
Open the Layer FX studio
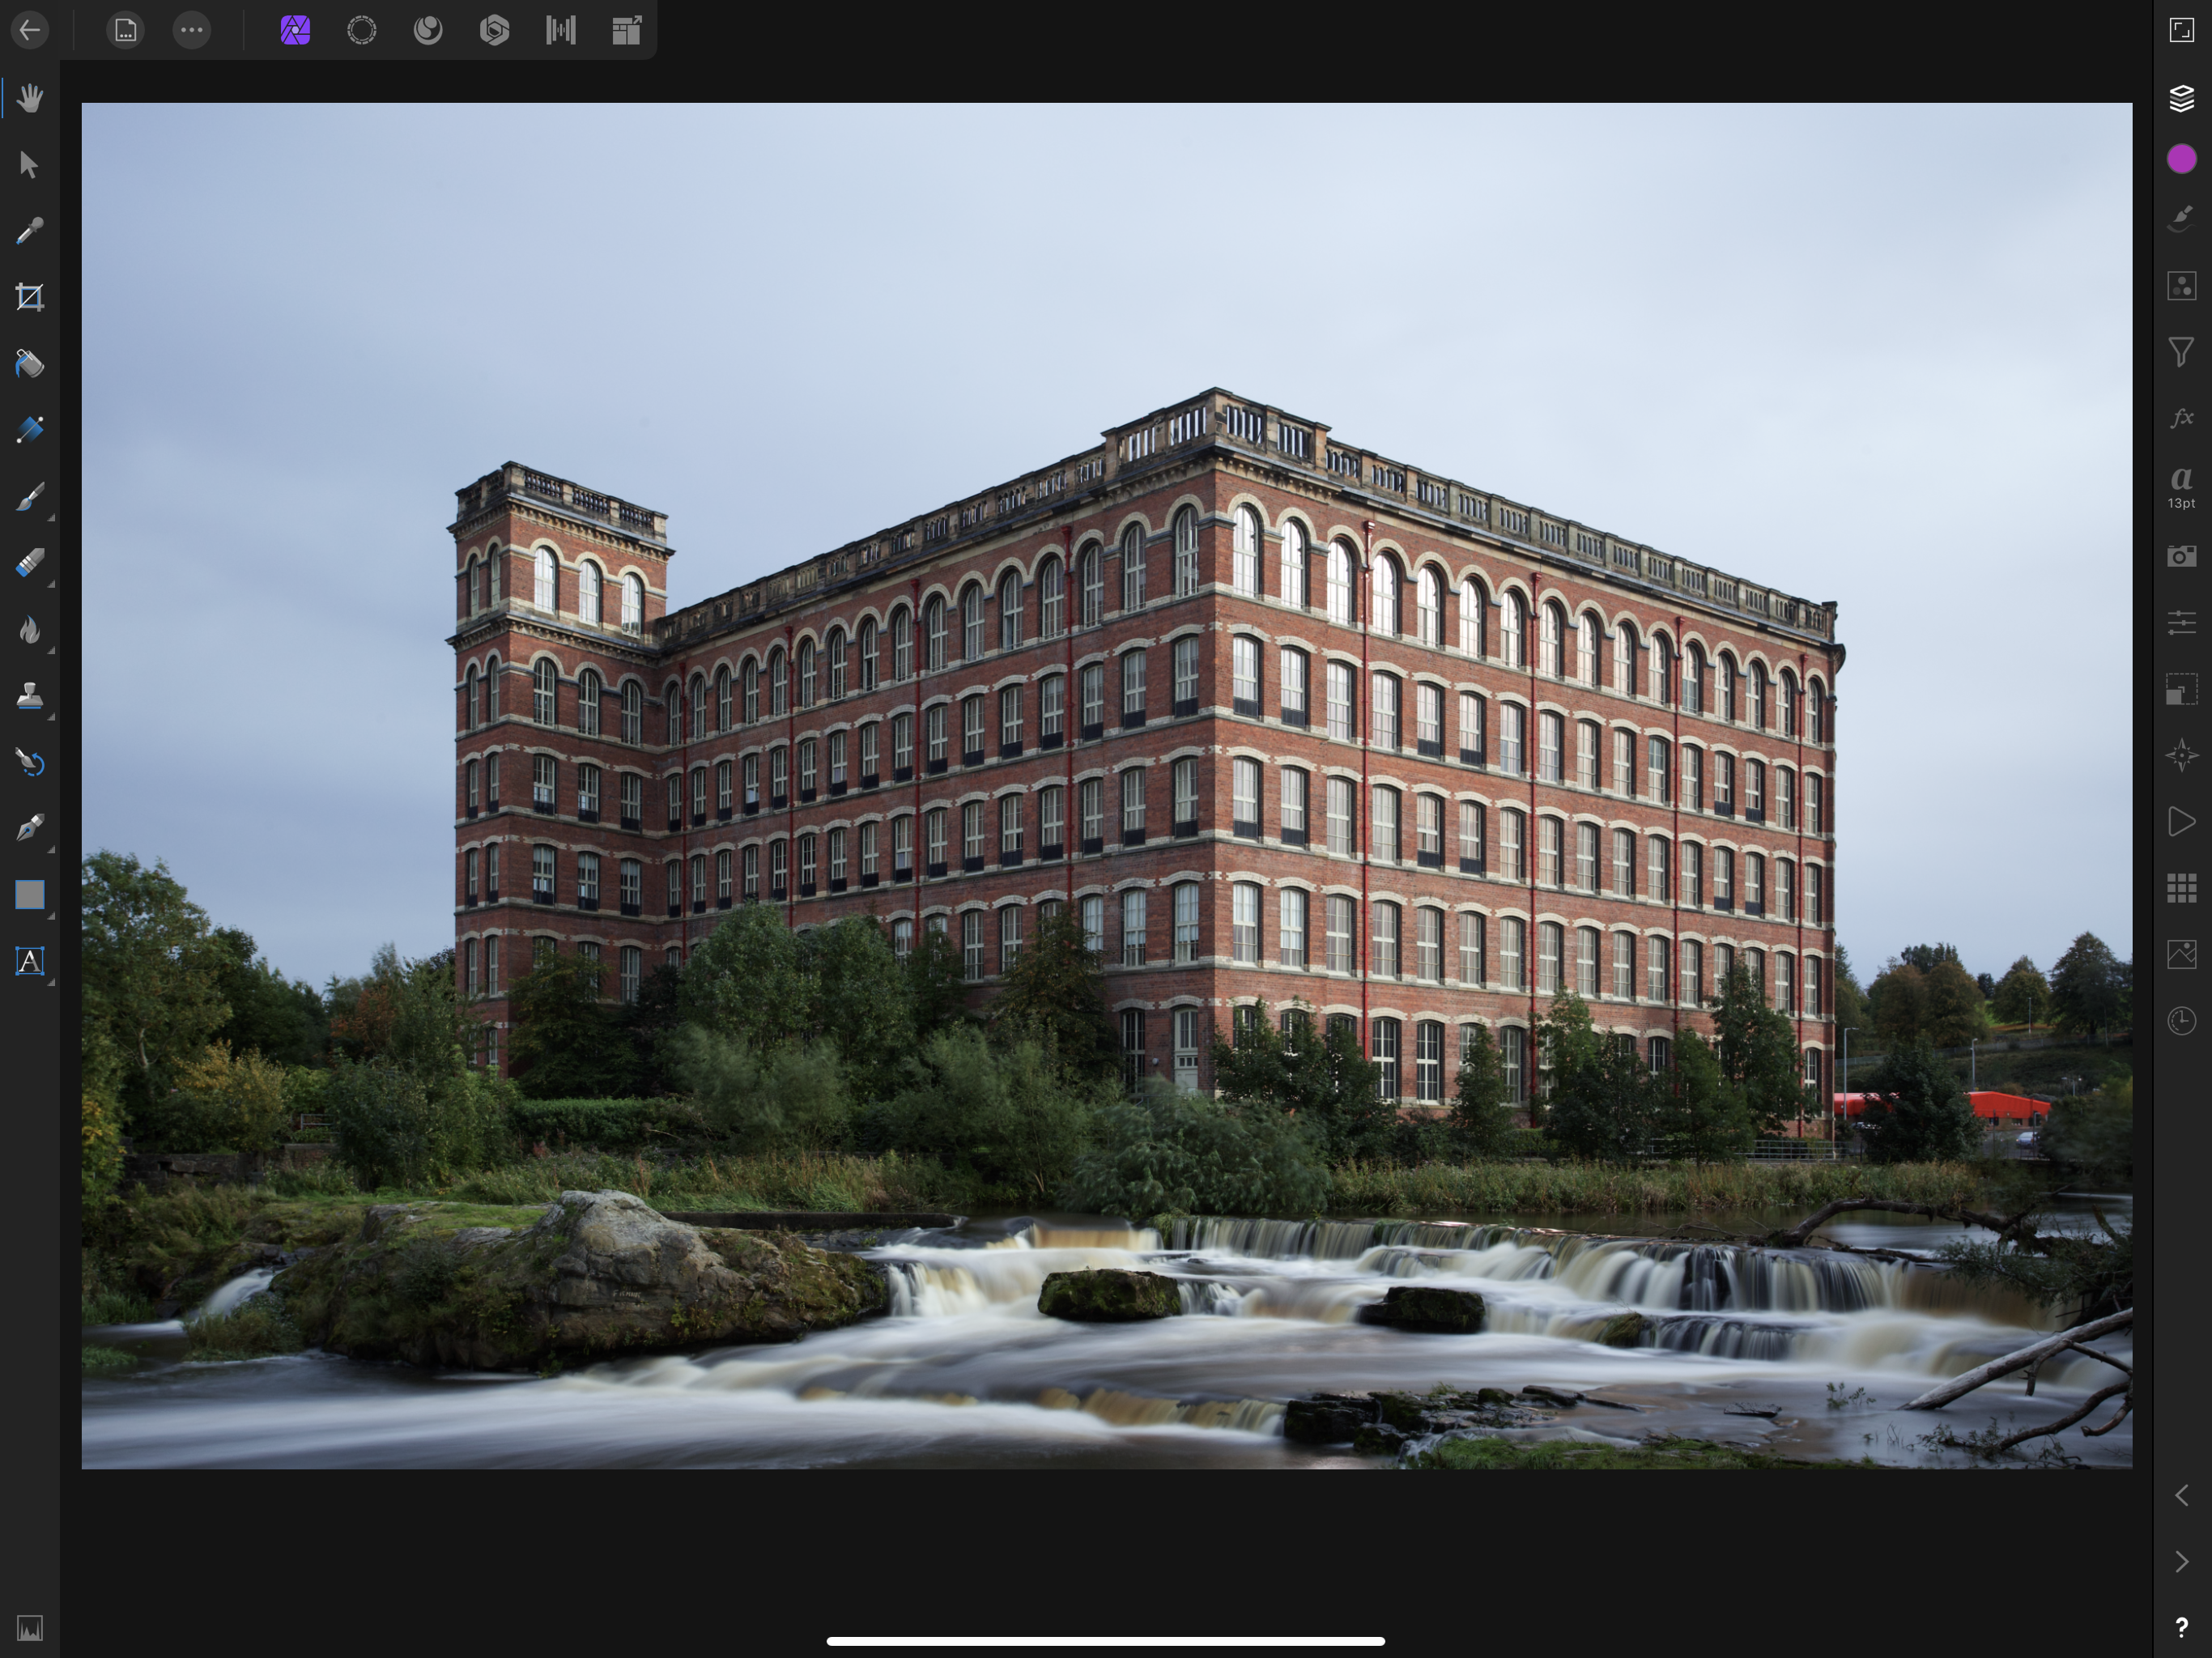click(2181, 418)
